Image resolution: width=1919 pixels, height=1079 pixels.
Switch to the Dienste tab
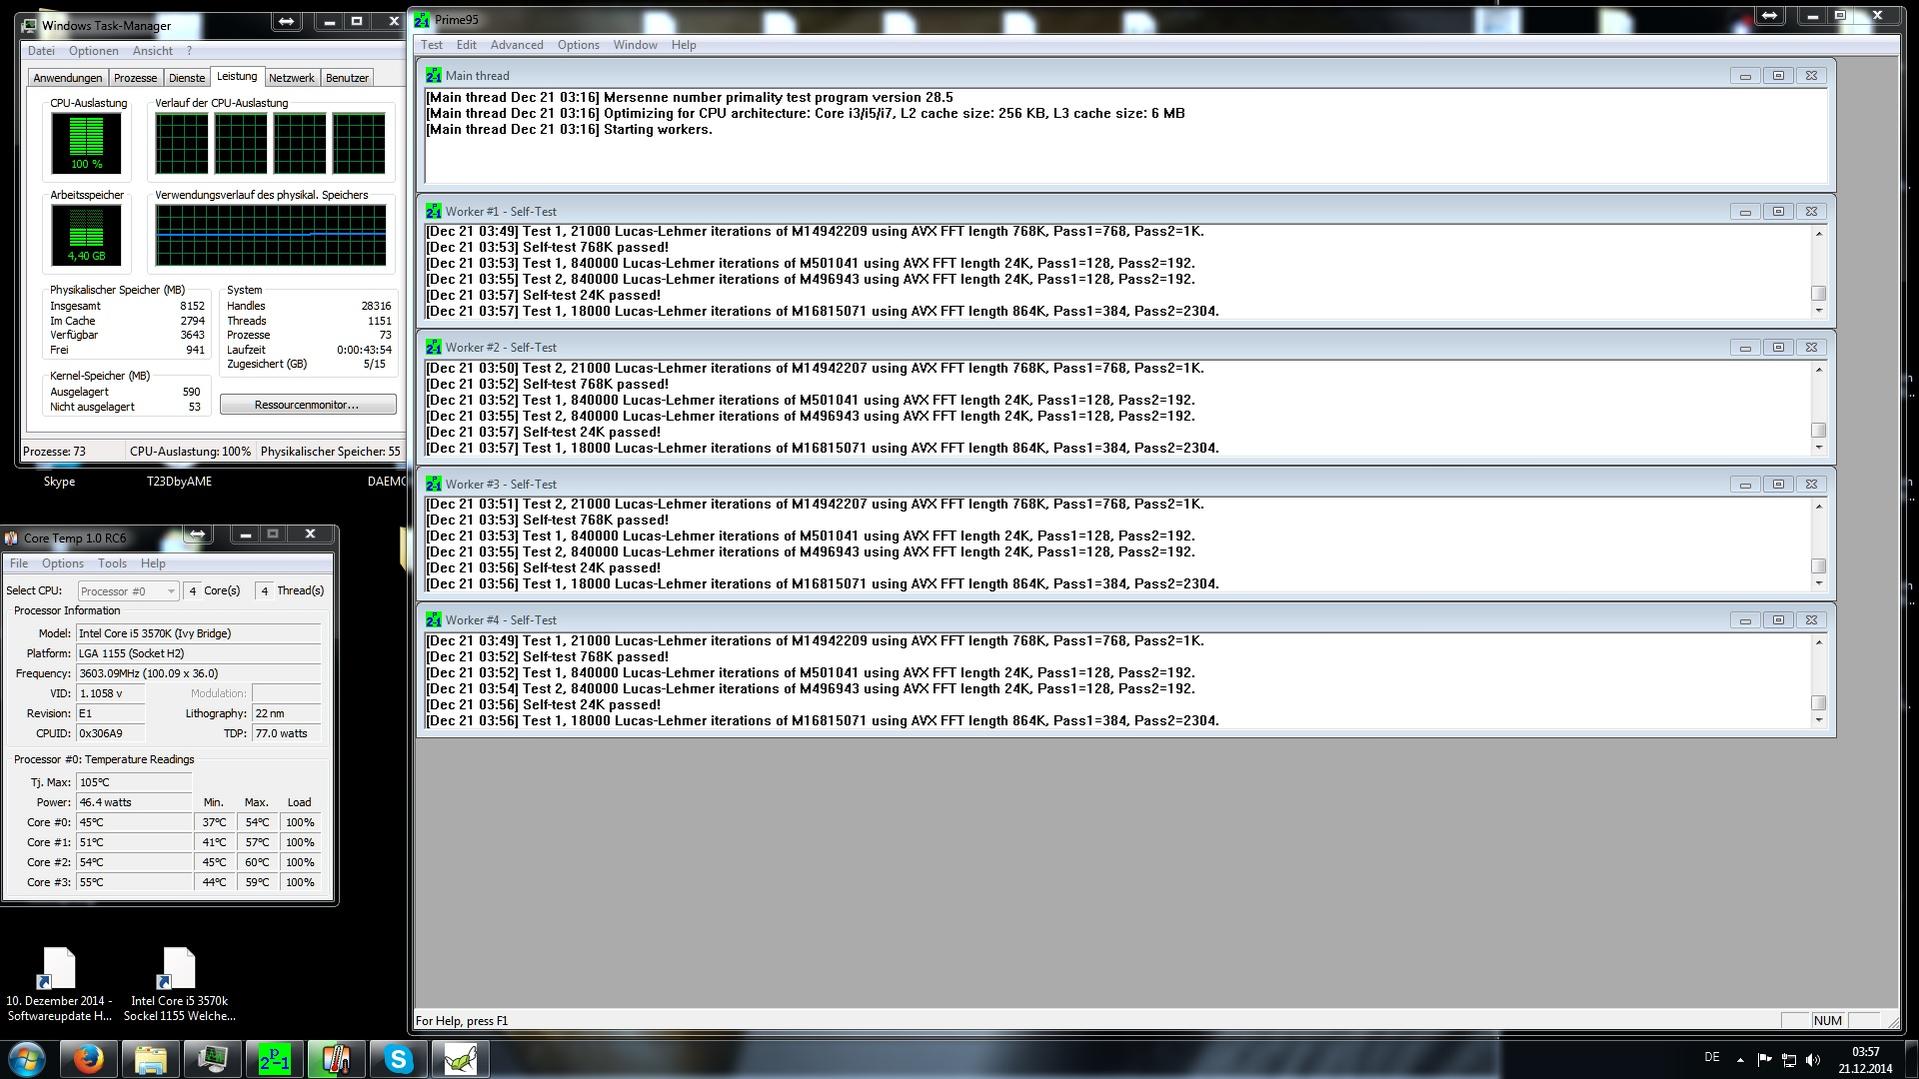187,78
